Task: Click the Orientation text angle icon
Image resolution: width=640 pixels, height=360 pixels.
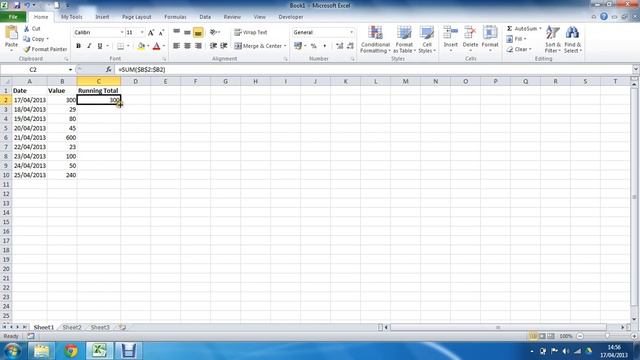Action: tap(213, 32)
